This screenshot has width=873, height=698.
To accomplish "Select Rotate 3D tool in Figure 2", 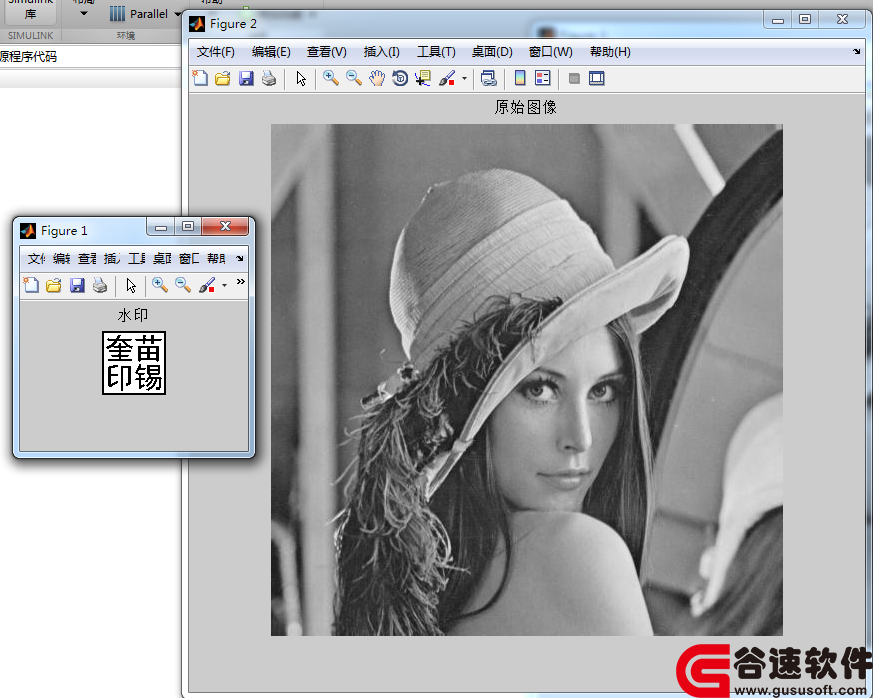I will point(400,78).
